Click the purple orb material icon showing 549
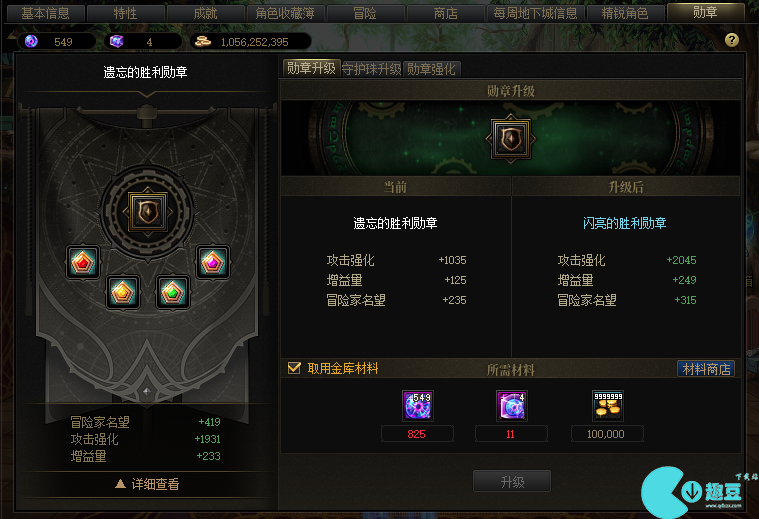The height and width of the screenshot is (519, 759). (x=418, y=405)
